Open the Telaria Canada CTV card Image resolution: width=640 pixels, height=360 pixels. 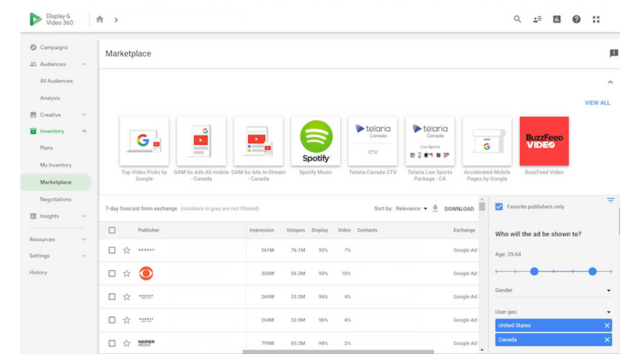pos(373,141)
